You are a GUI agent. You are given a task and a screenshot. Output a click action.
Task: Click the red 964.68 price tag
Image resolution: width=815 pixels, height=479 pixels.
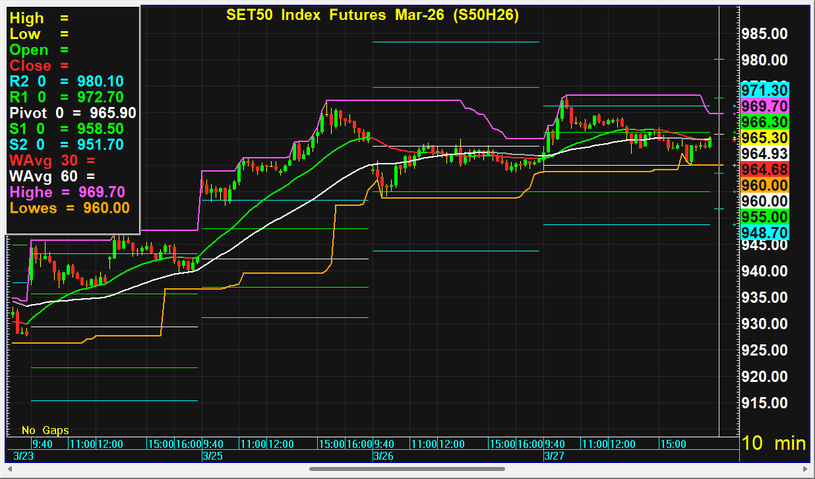(x=765, y=169)
